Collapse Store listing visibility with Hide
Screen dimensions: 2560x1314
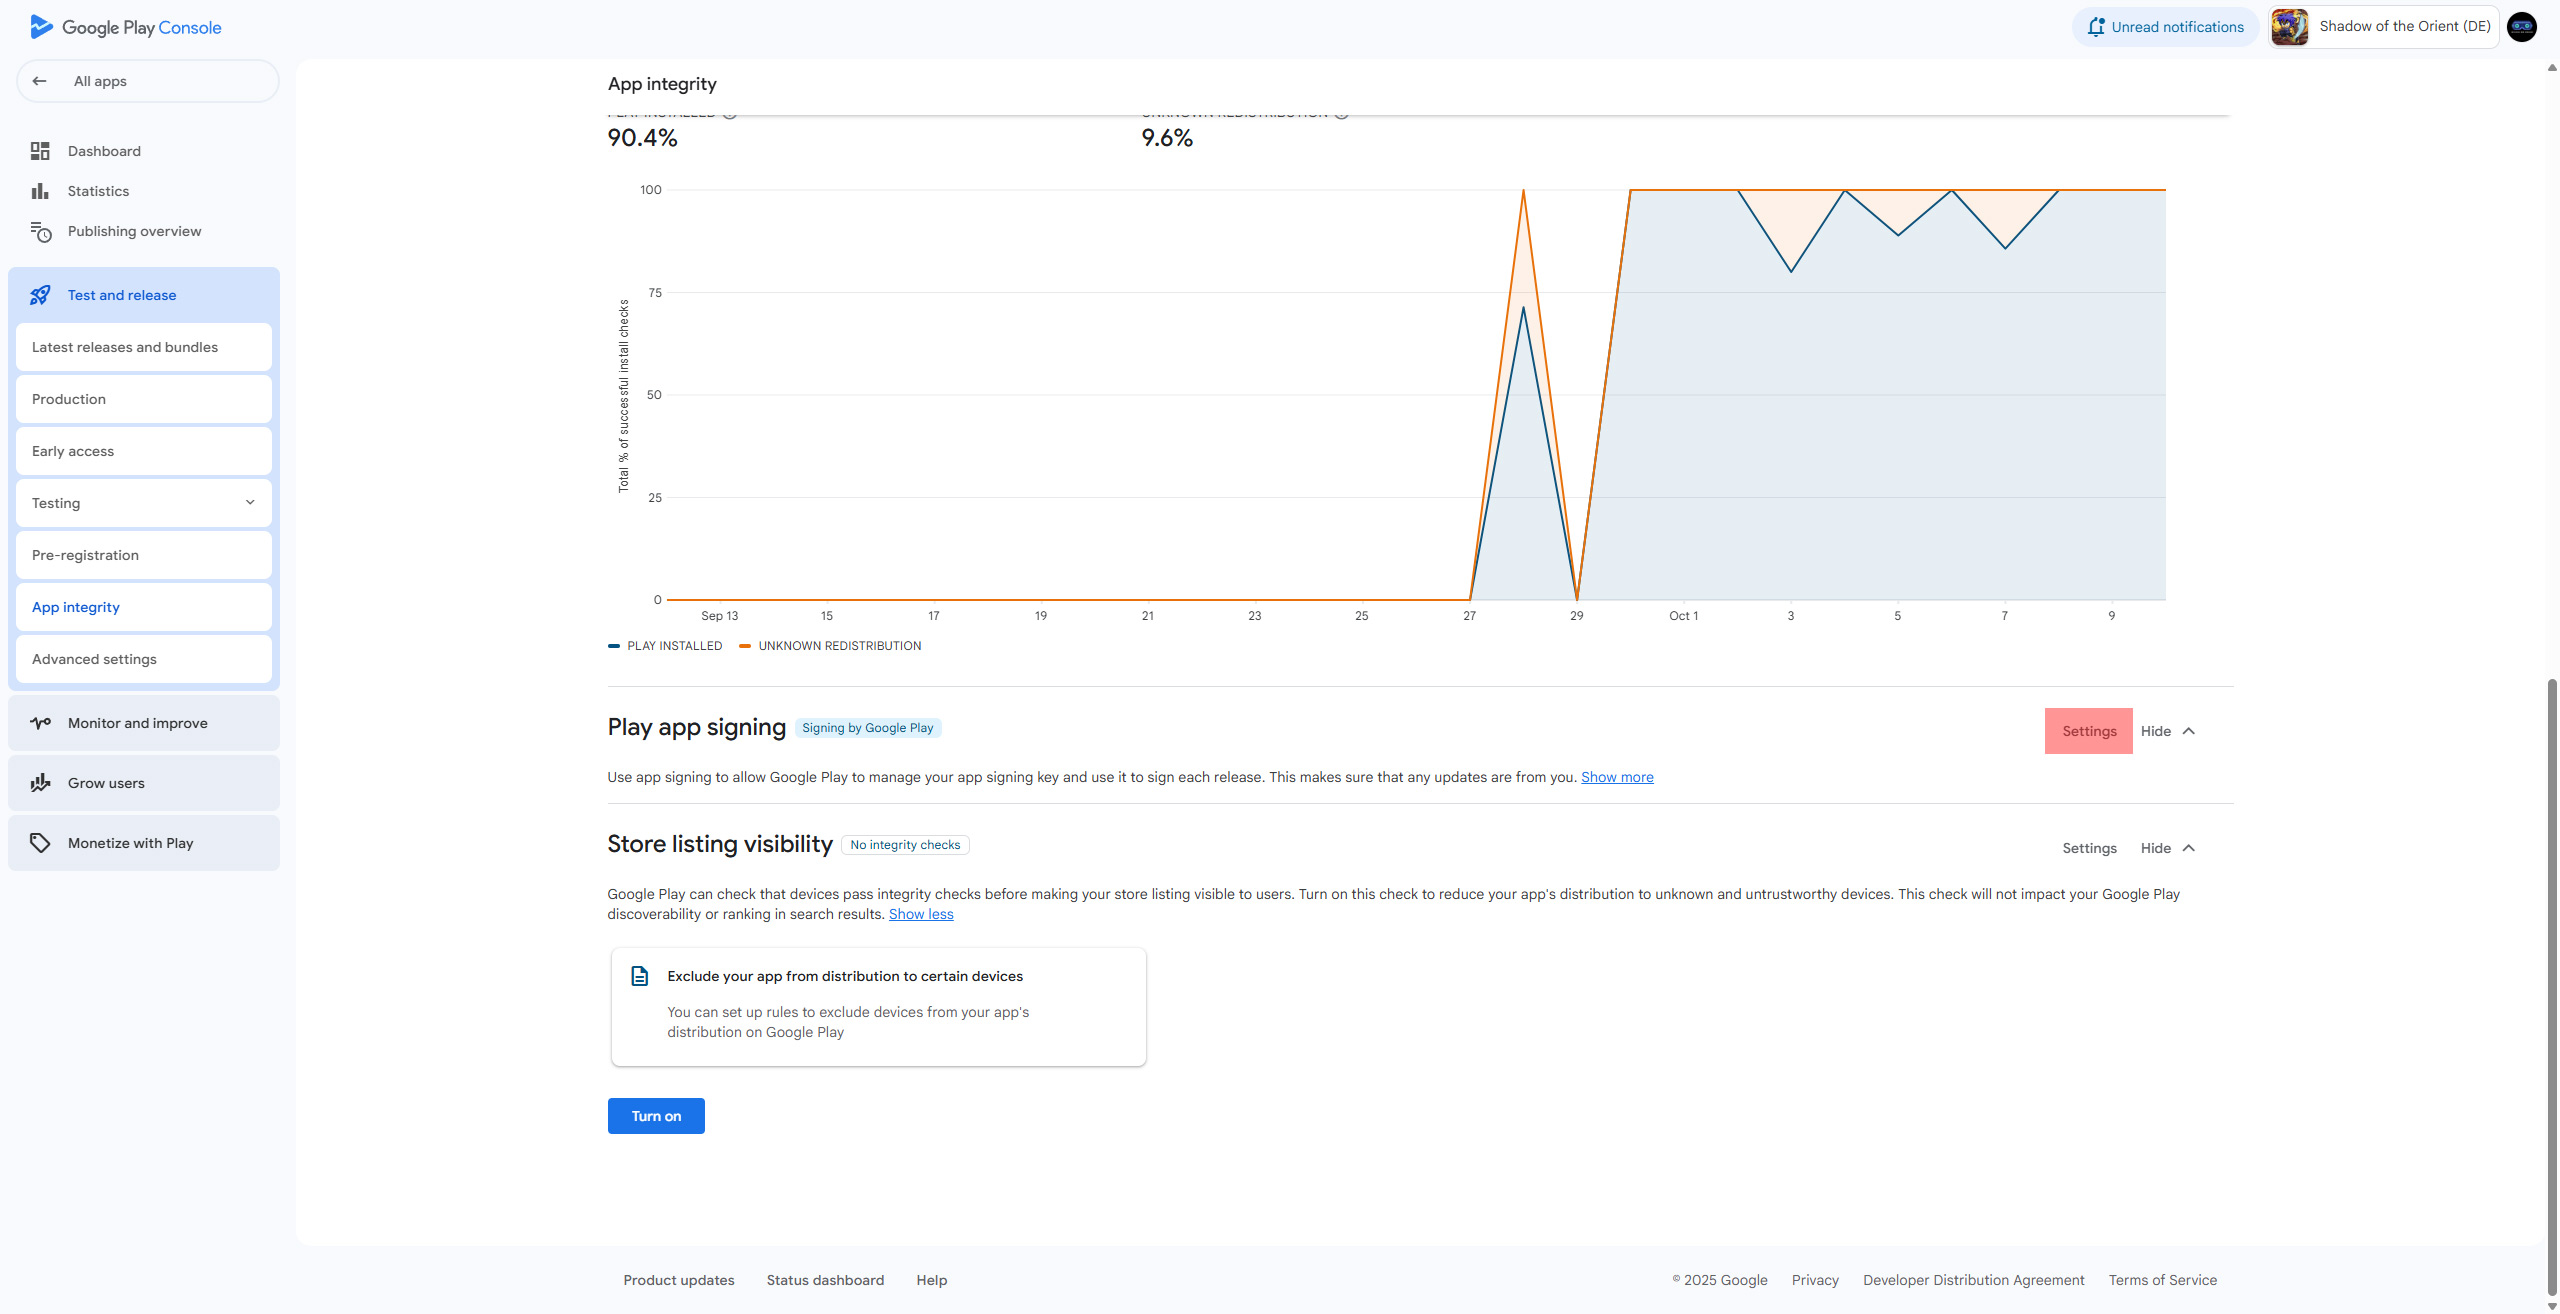point(2167,848)
